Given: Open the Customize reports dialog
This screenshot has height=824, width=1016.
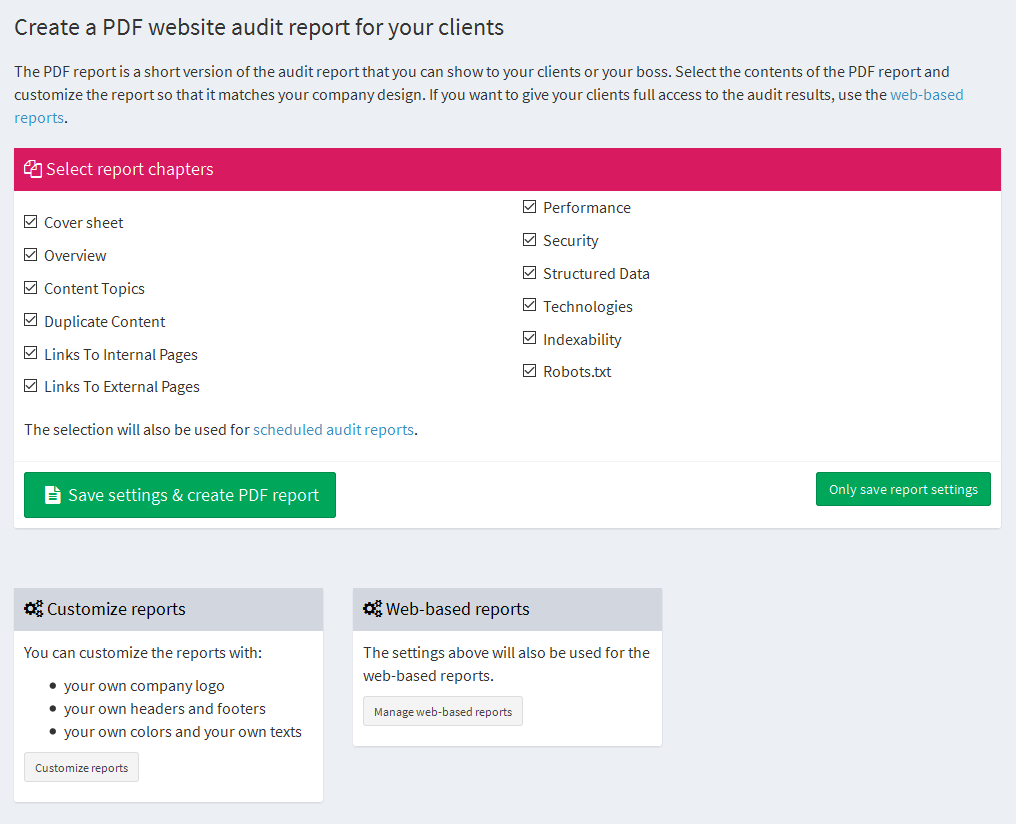Looking at the screenshot, I should [81, 767].
